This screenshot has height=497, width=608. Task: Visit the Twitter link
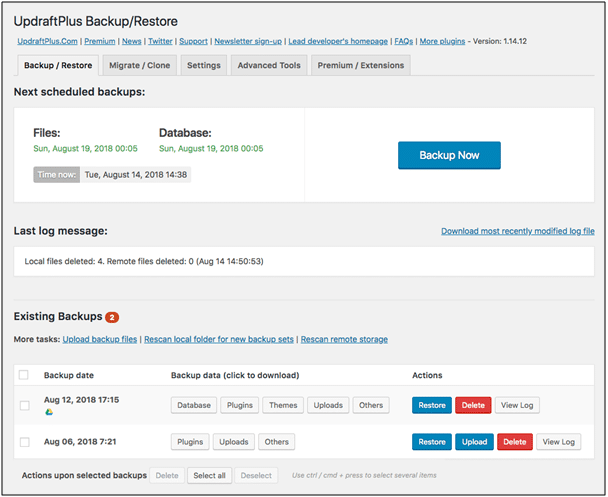coord(160,41)
